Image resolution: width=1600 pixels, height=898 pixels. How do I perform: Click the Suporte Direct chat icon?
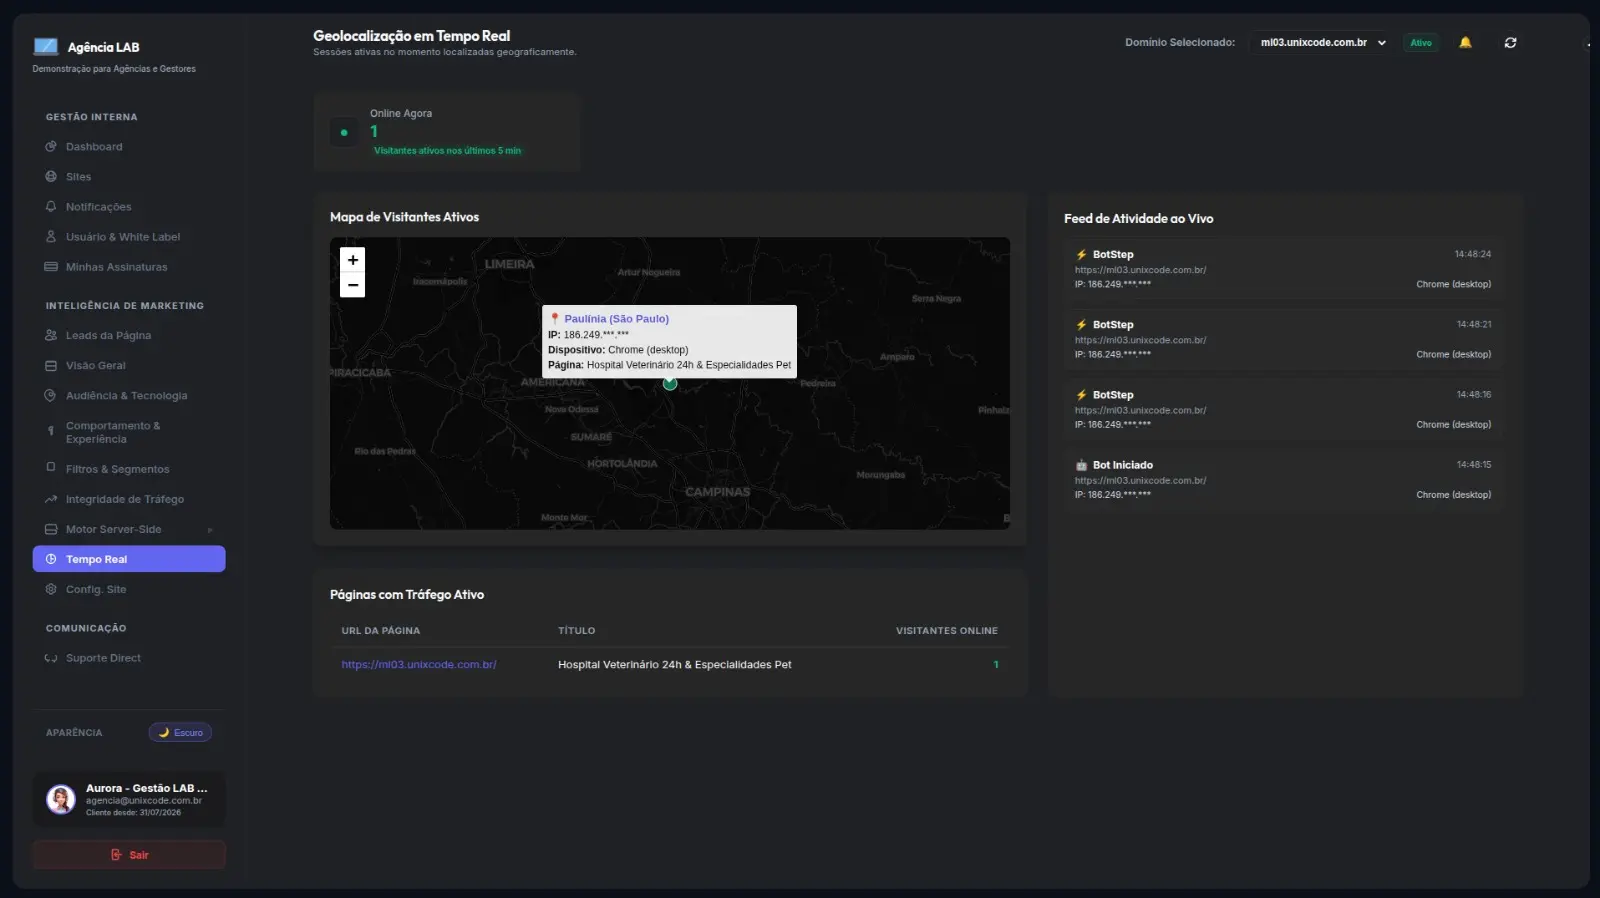click(51, 658)
